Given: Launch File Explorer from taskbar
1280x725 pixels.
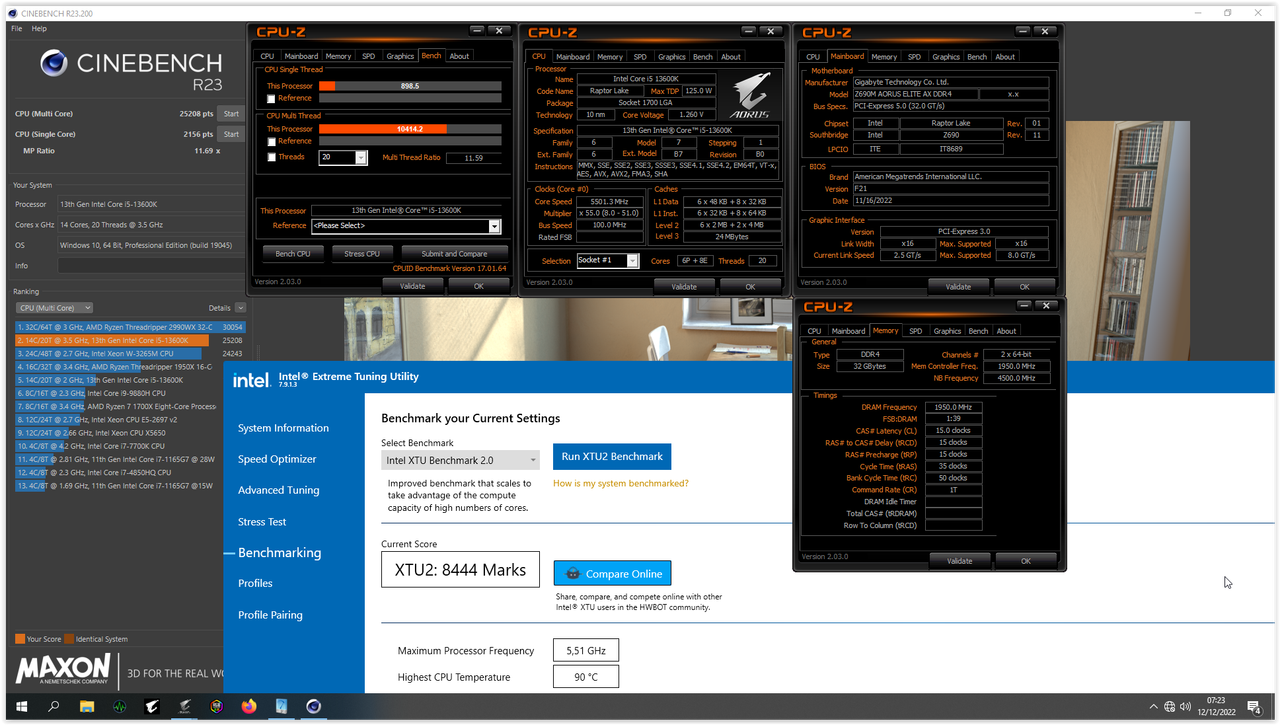Looking at the screenshot, I should point(87,706).
